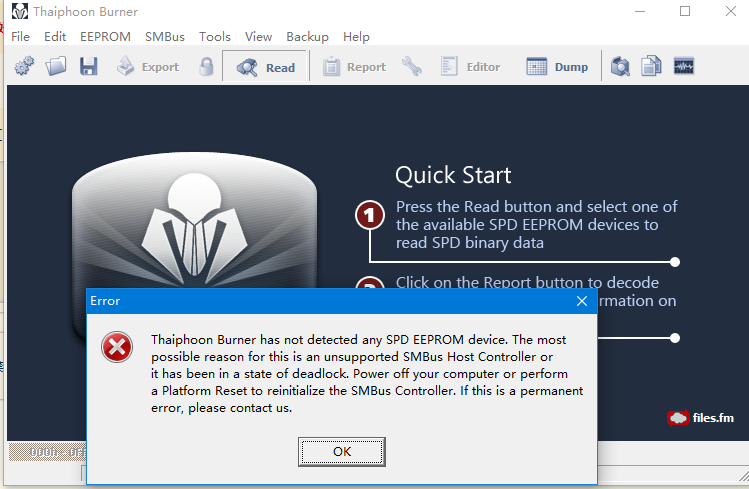Click the Quick Start heading text
Image resolution: width=749 pixels, height=489 pixels.
click(x=453, y=175)
